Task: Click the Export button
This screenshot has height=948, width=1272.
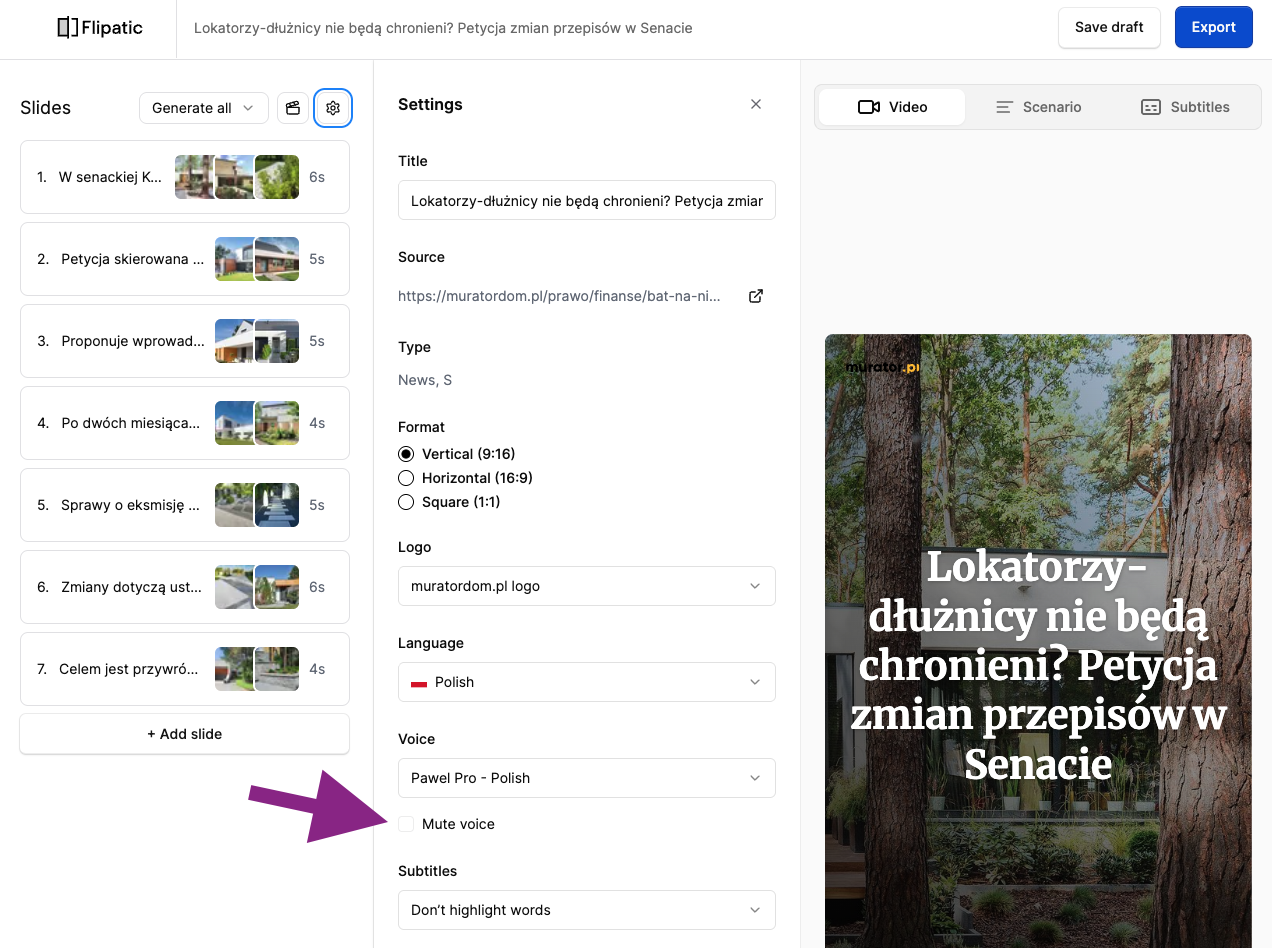Action: point(1213,28)
